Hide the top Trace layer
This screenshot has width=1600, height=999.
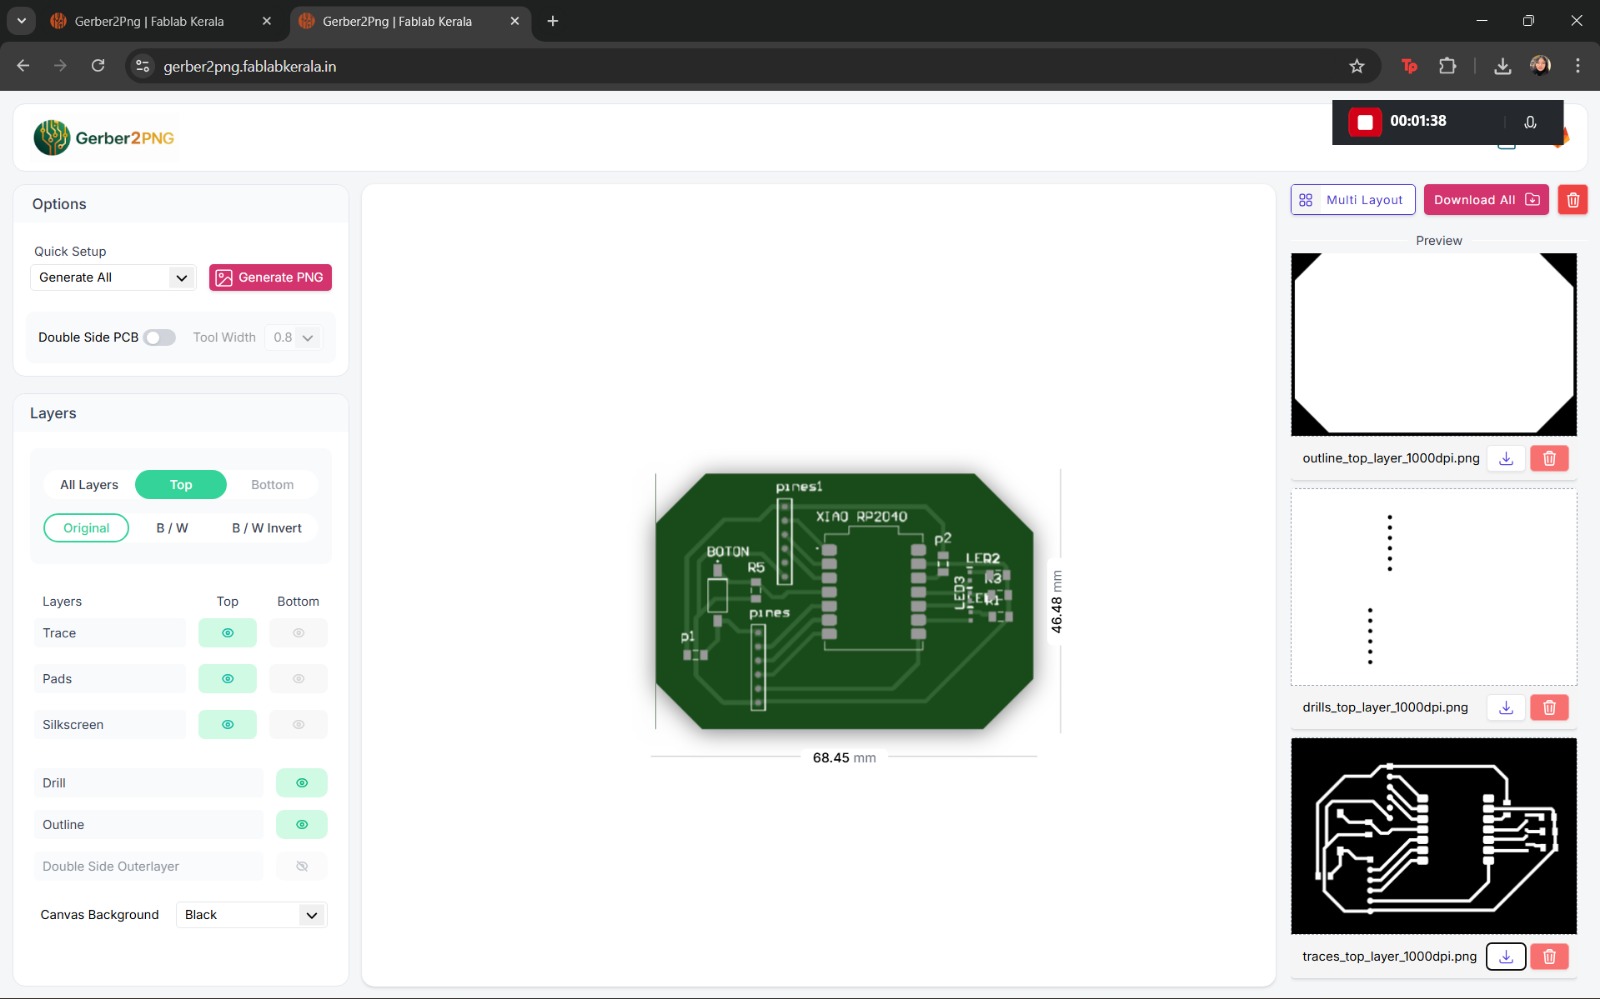[x=228, y=633]
